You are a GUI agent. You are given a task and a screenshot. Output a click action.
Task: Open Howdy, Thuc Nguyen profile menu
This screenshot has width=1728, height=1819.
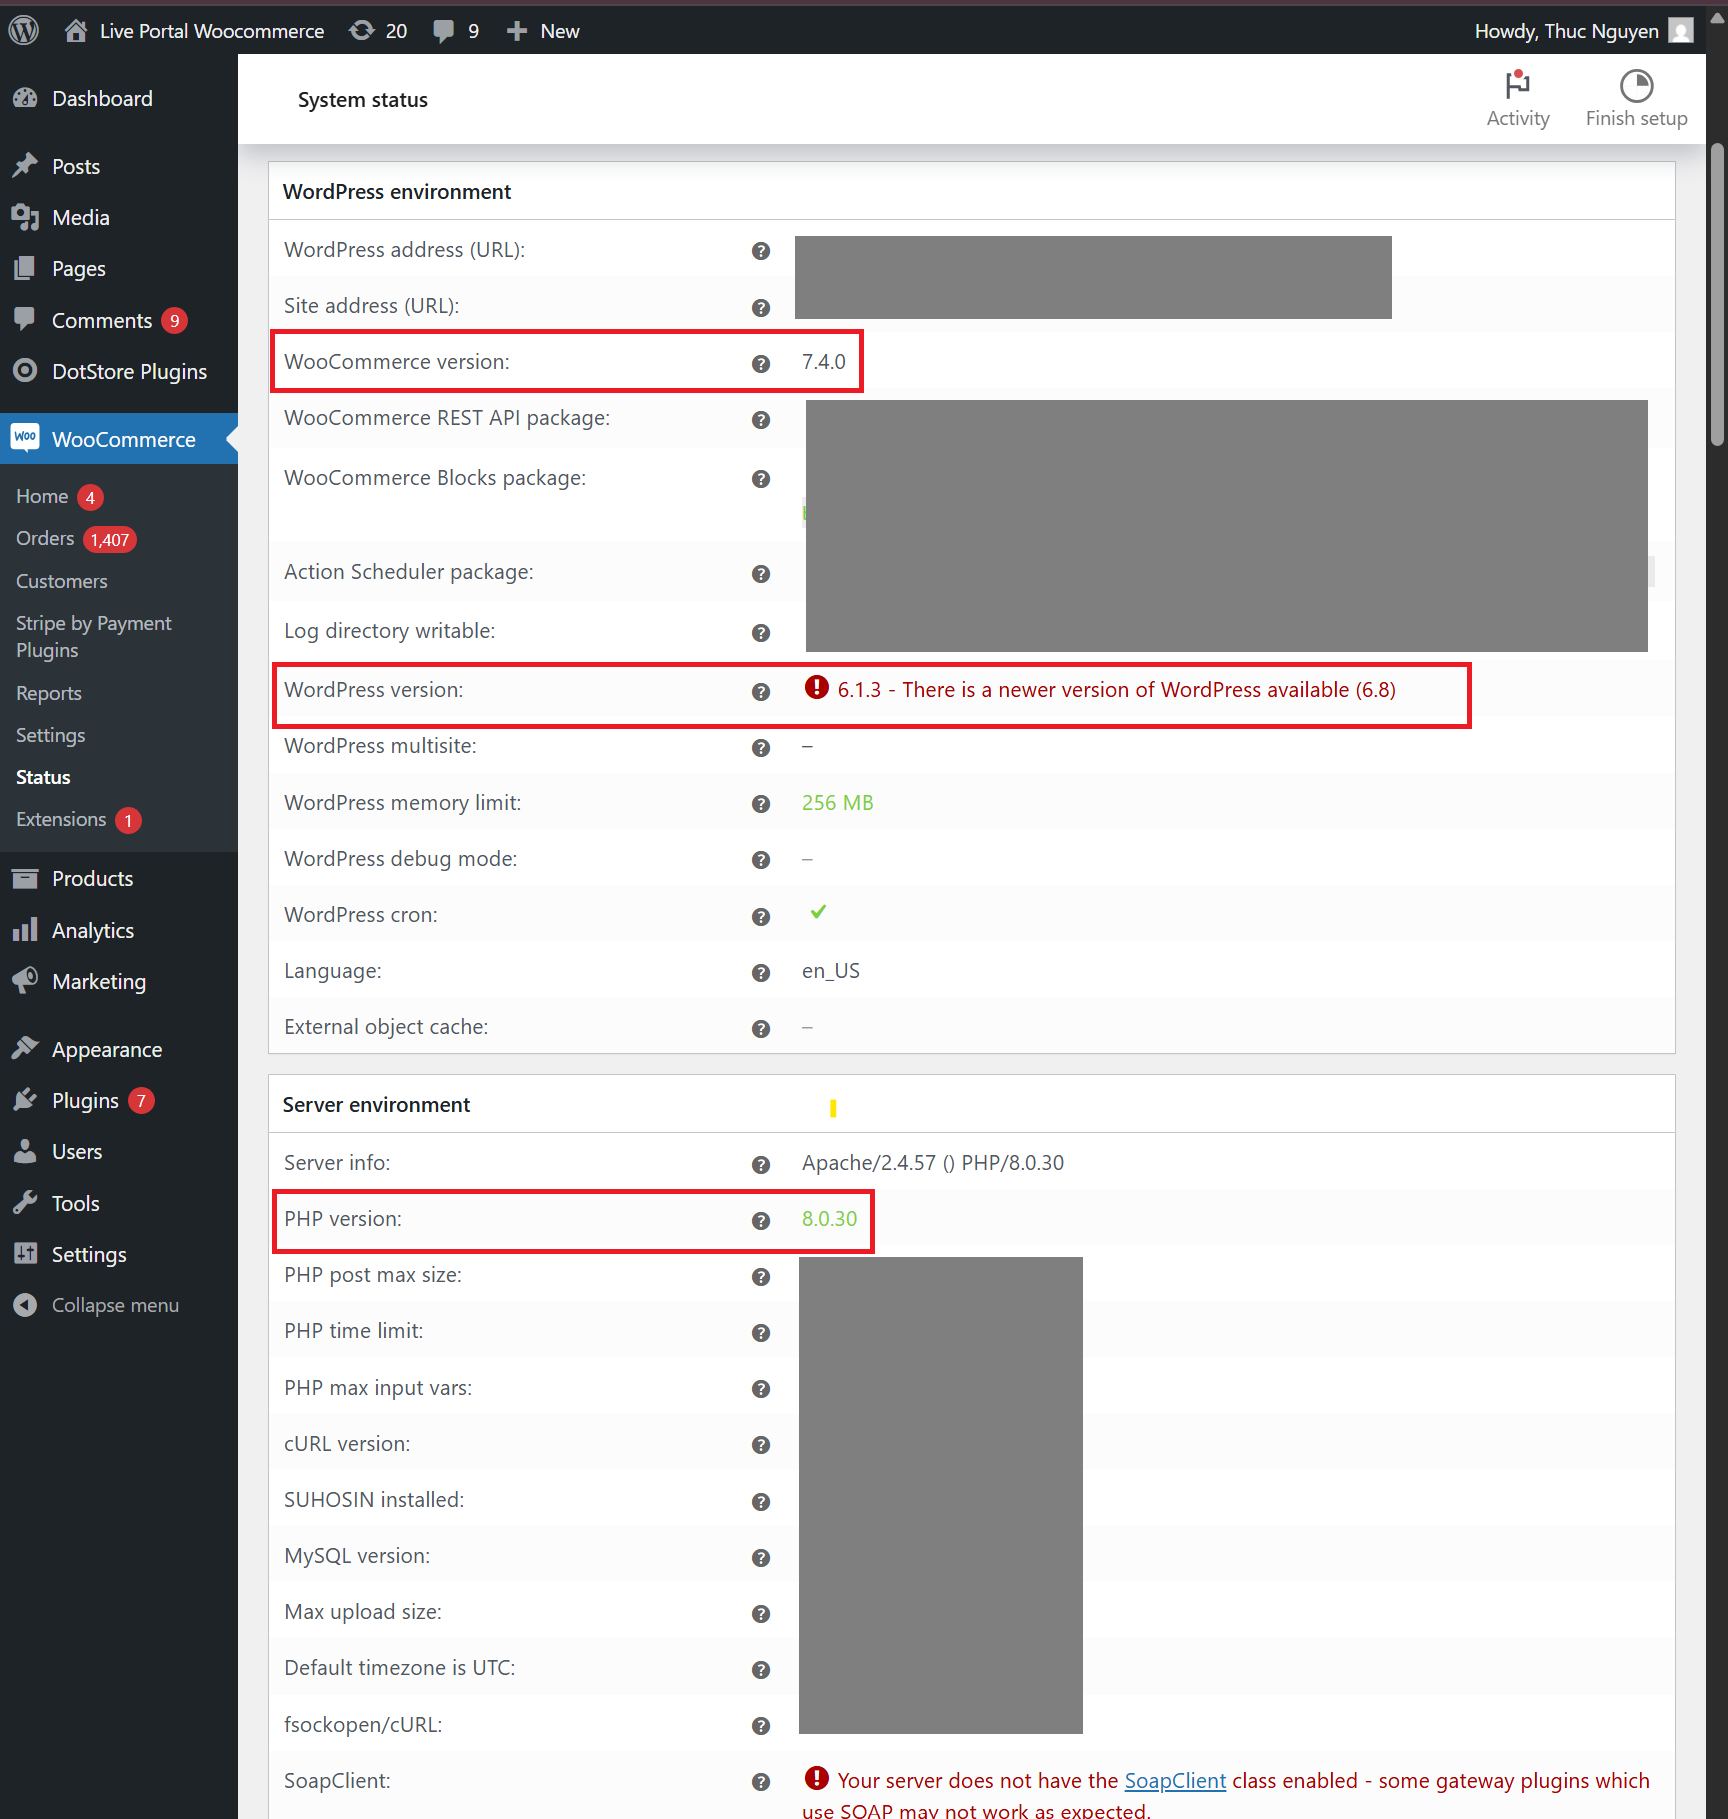(1583, 31)
